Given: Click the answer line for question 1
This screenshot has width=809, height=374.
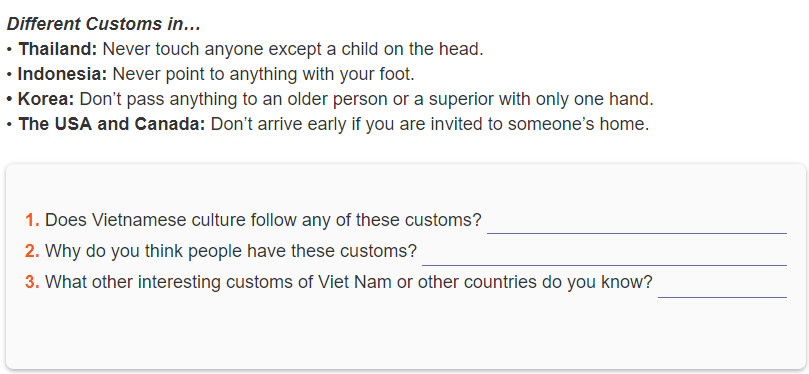Looking at the screenshot, I should [x=637, y=222].
